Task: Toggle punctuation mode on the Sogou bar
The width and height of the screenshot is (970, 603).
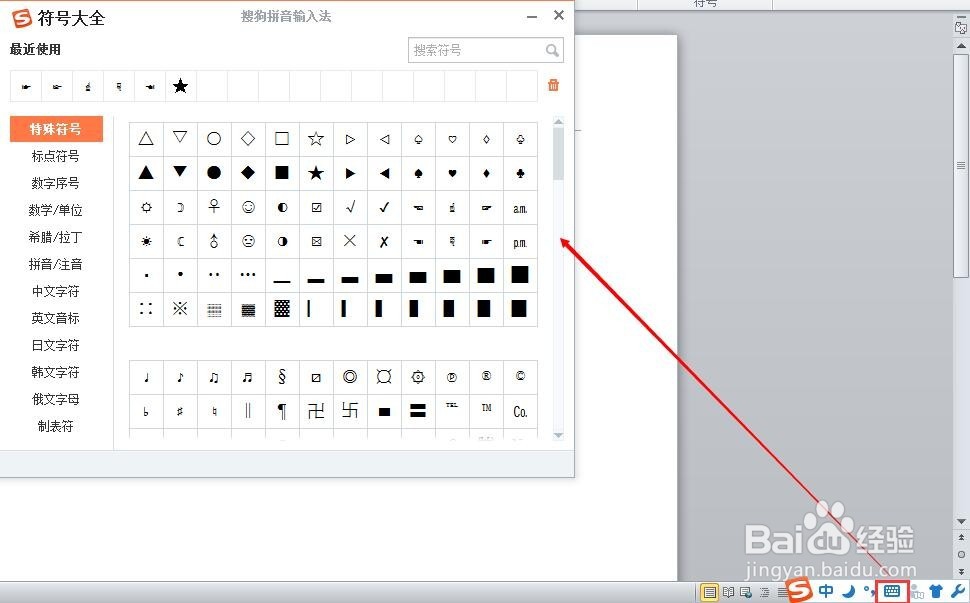Action: 867,591
